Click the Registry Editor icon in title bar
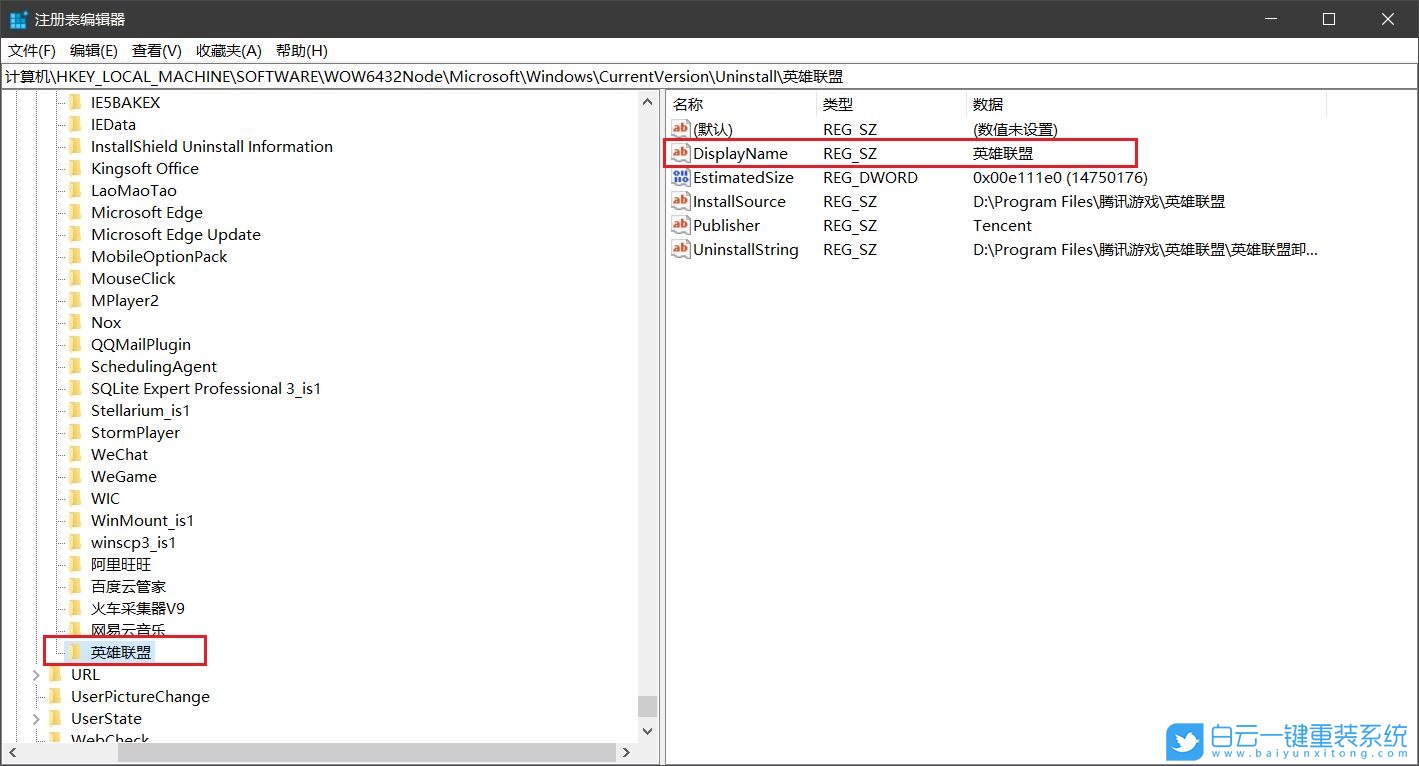The image size is (1419, 766). point(17,18)
